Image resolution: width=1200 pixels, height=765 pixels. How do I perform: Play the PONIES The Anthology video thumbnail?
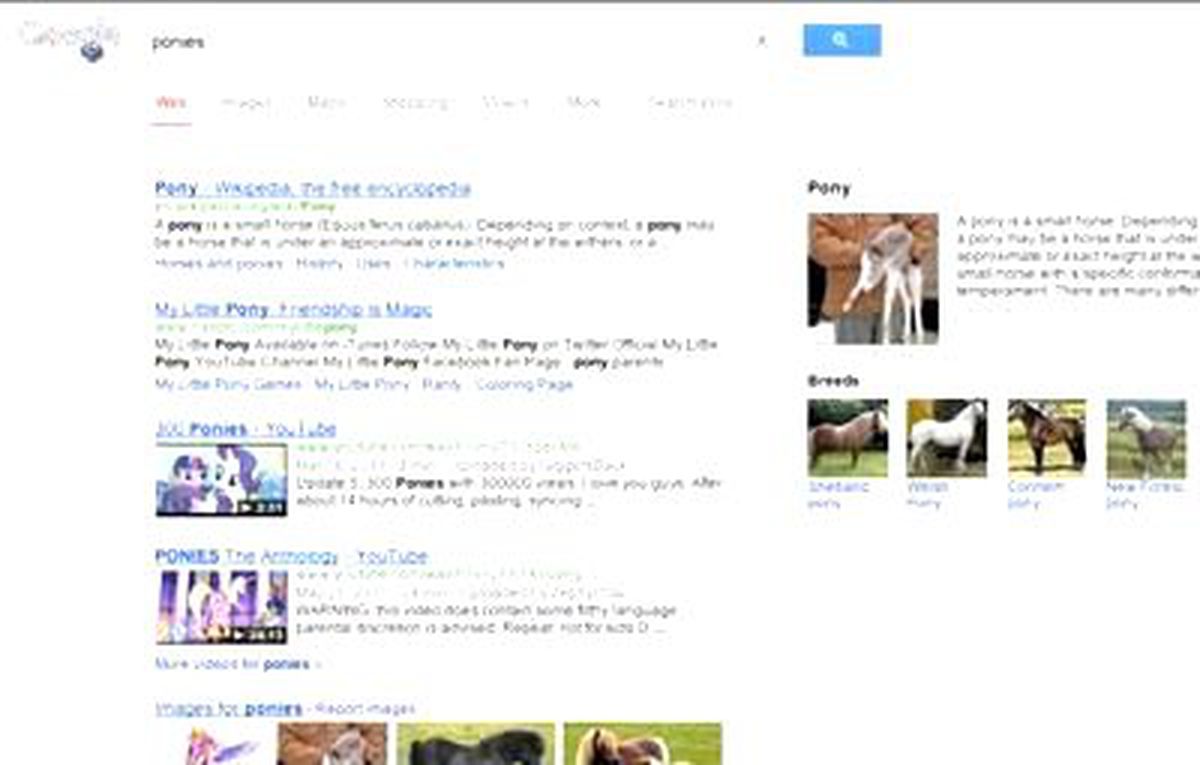(221, 607)
